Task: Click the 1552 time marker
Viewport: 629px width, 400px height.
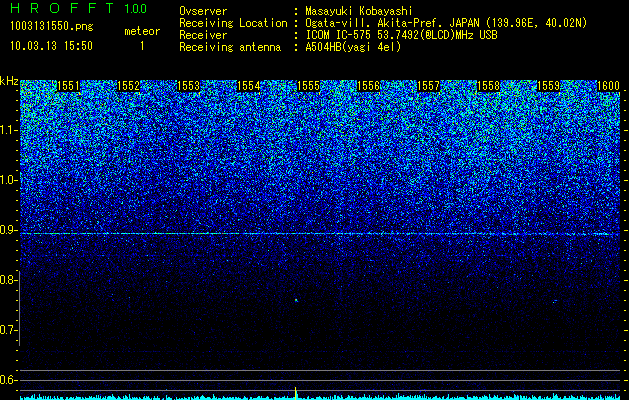Action: point(128,86)
